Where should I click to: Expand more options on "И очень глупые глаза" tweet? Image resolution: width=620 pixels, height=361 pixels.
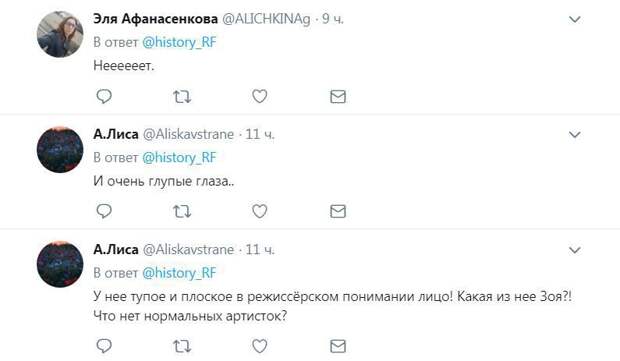pyautogui.click(x=575, y=135)
